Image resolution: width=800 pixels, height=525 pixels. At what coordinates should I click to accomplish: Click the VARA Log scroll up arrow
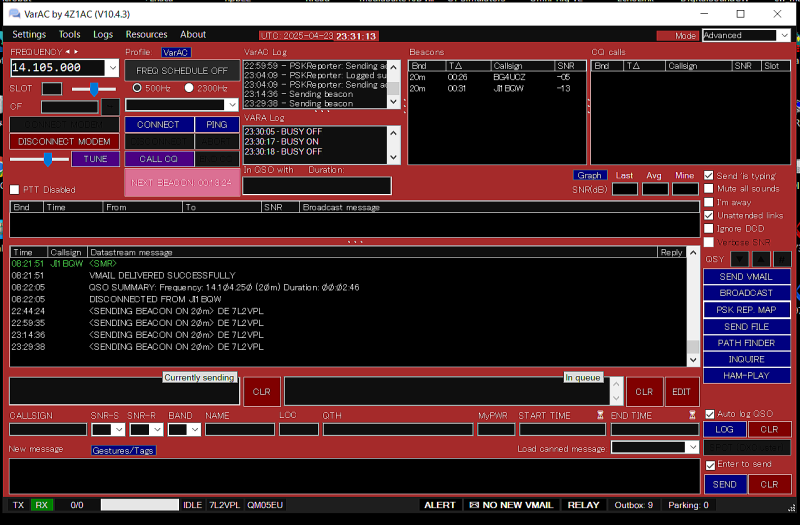point(393,133)
